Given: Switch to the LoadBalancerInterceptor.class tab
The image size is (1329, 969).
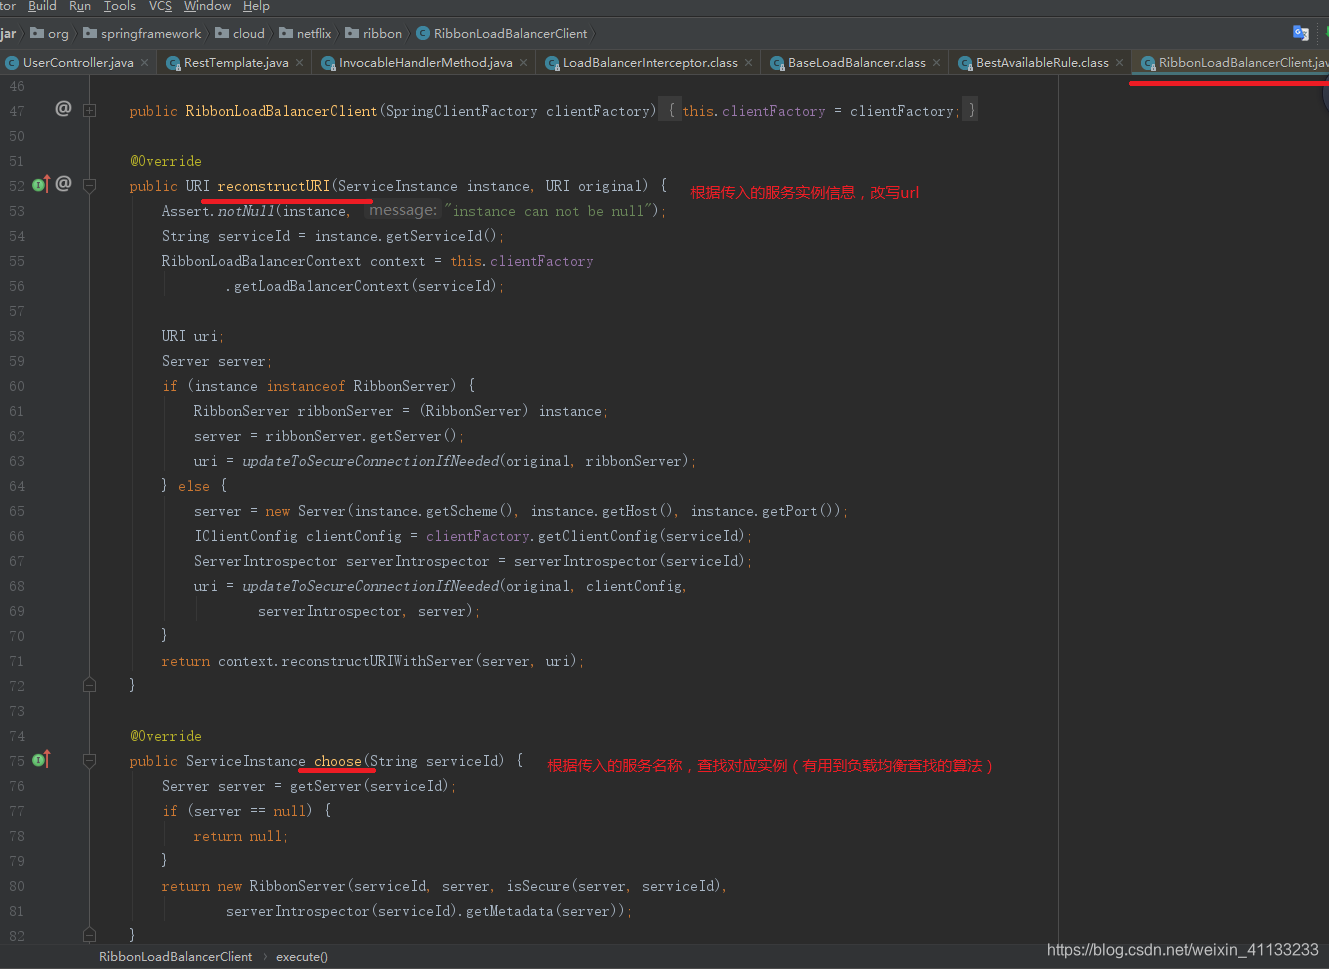Looking at the screenshot, I should (x=650, y=62).
